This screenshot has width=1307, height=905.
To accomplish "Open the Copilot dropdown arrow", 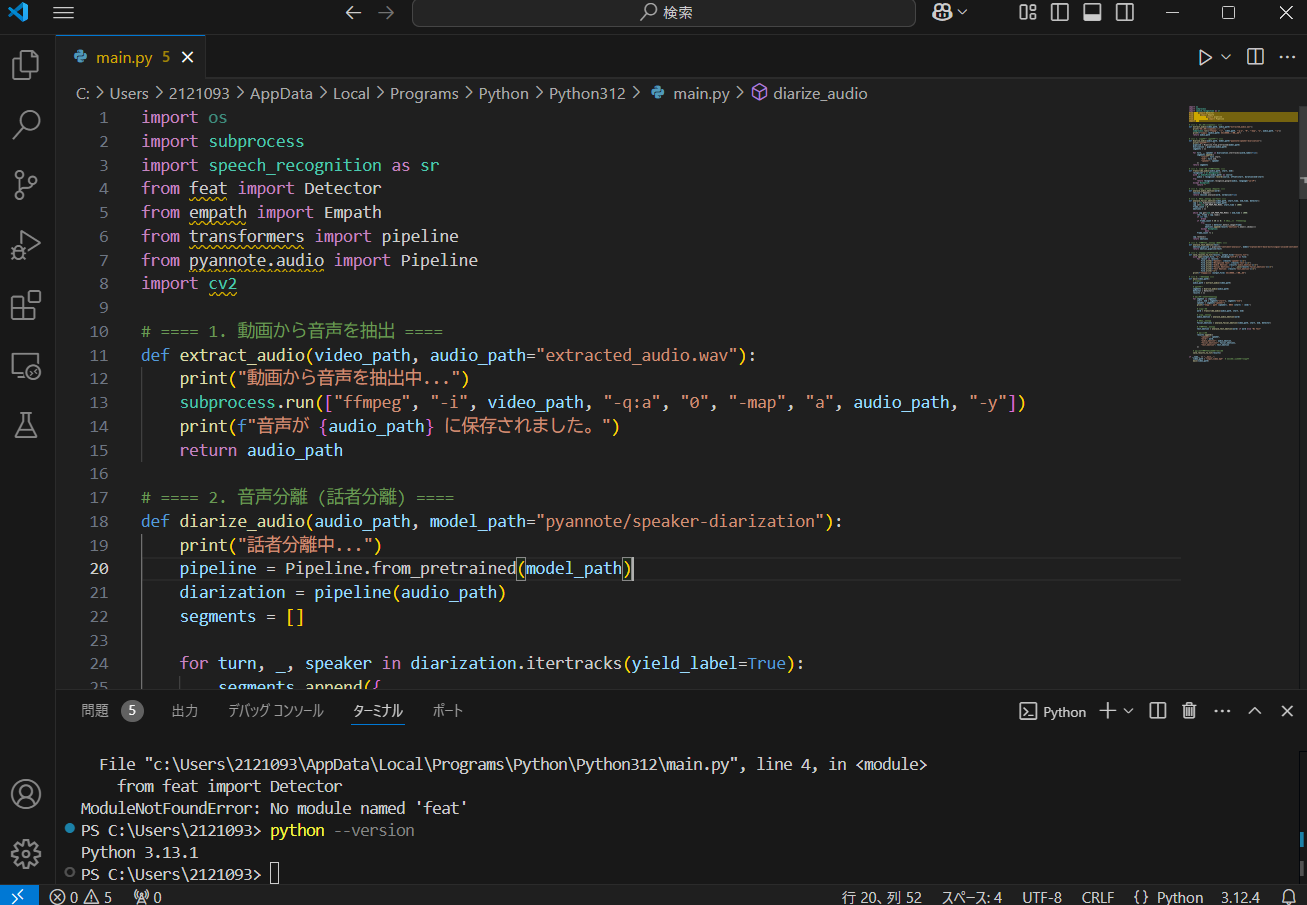I will coord(963,12).
